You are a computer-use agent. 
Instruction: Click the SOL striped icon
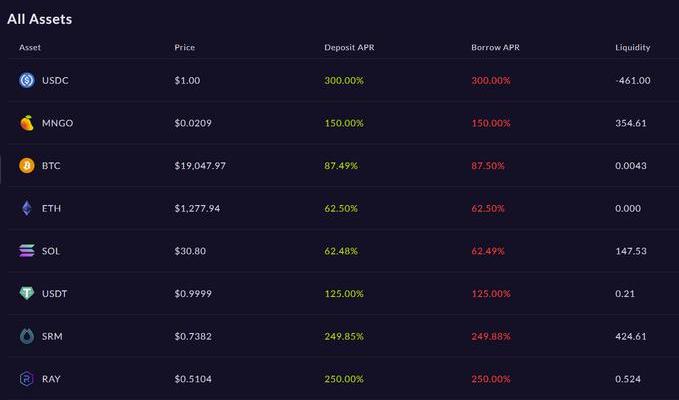click(27, 251)
